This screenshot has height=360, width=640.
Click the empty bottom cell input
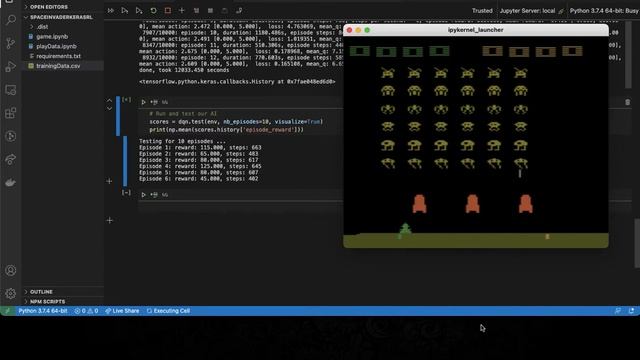point(241,206)
